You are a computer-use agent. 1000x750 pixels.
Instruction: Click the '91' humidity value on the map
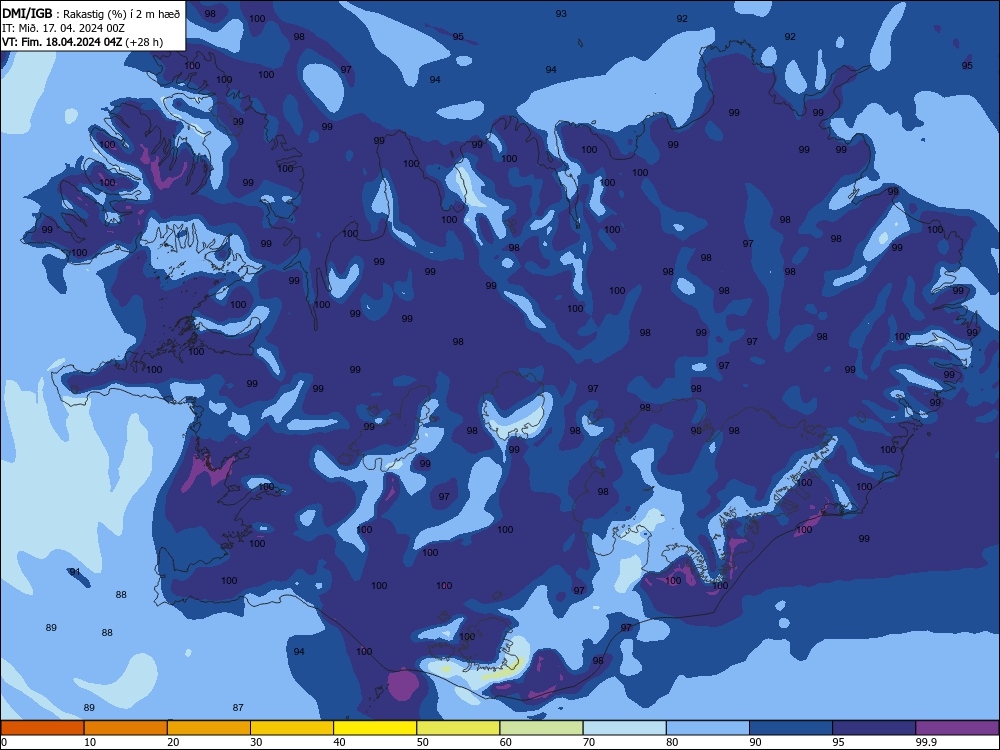click(75, 571)
